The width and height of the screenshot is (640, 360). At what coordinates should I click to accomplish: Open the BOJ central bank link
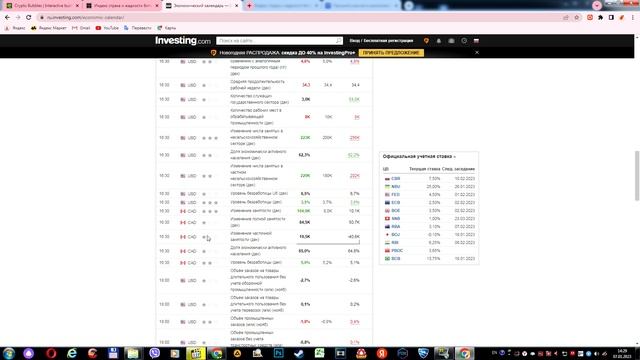click(x=396, y=235)
